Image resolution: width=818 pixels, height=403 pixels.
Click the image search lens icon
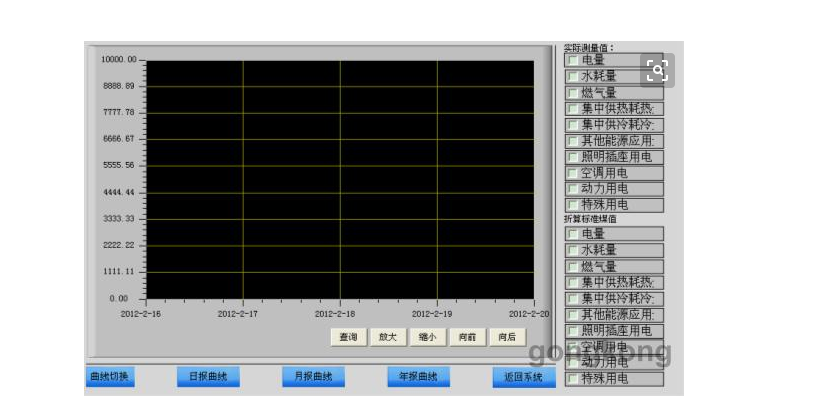(x=657, y=70)
